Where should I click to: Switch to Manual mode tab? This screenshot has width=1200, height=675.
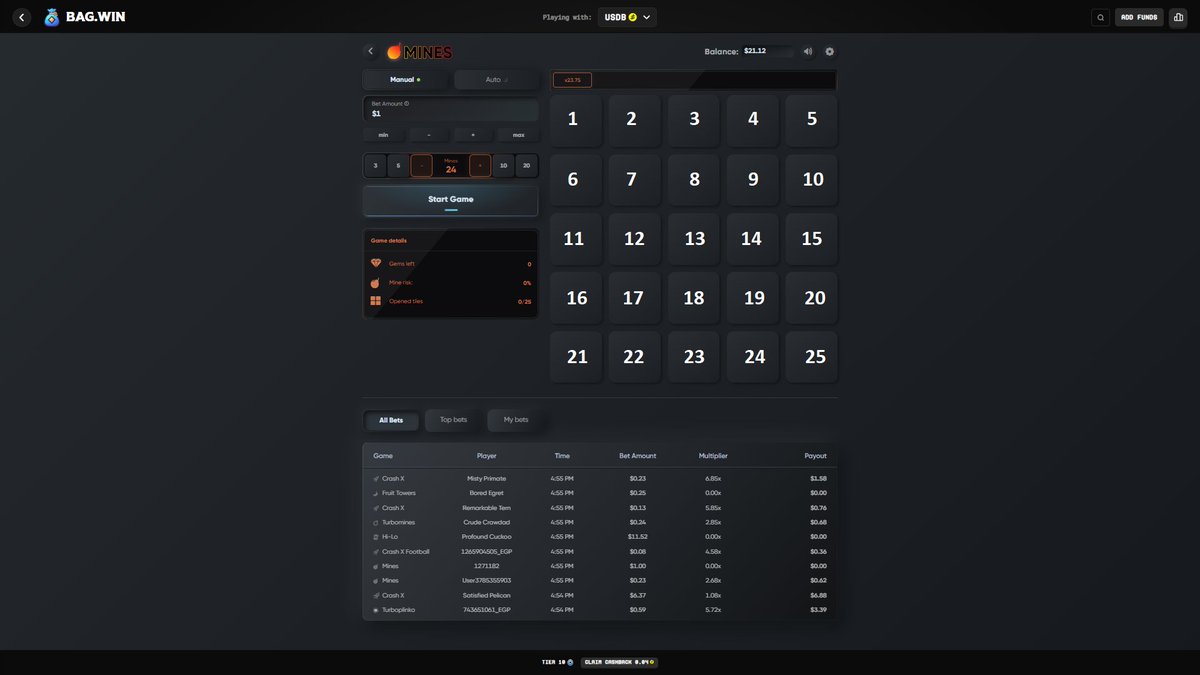pyautogui.click(x=405, y=79)
